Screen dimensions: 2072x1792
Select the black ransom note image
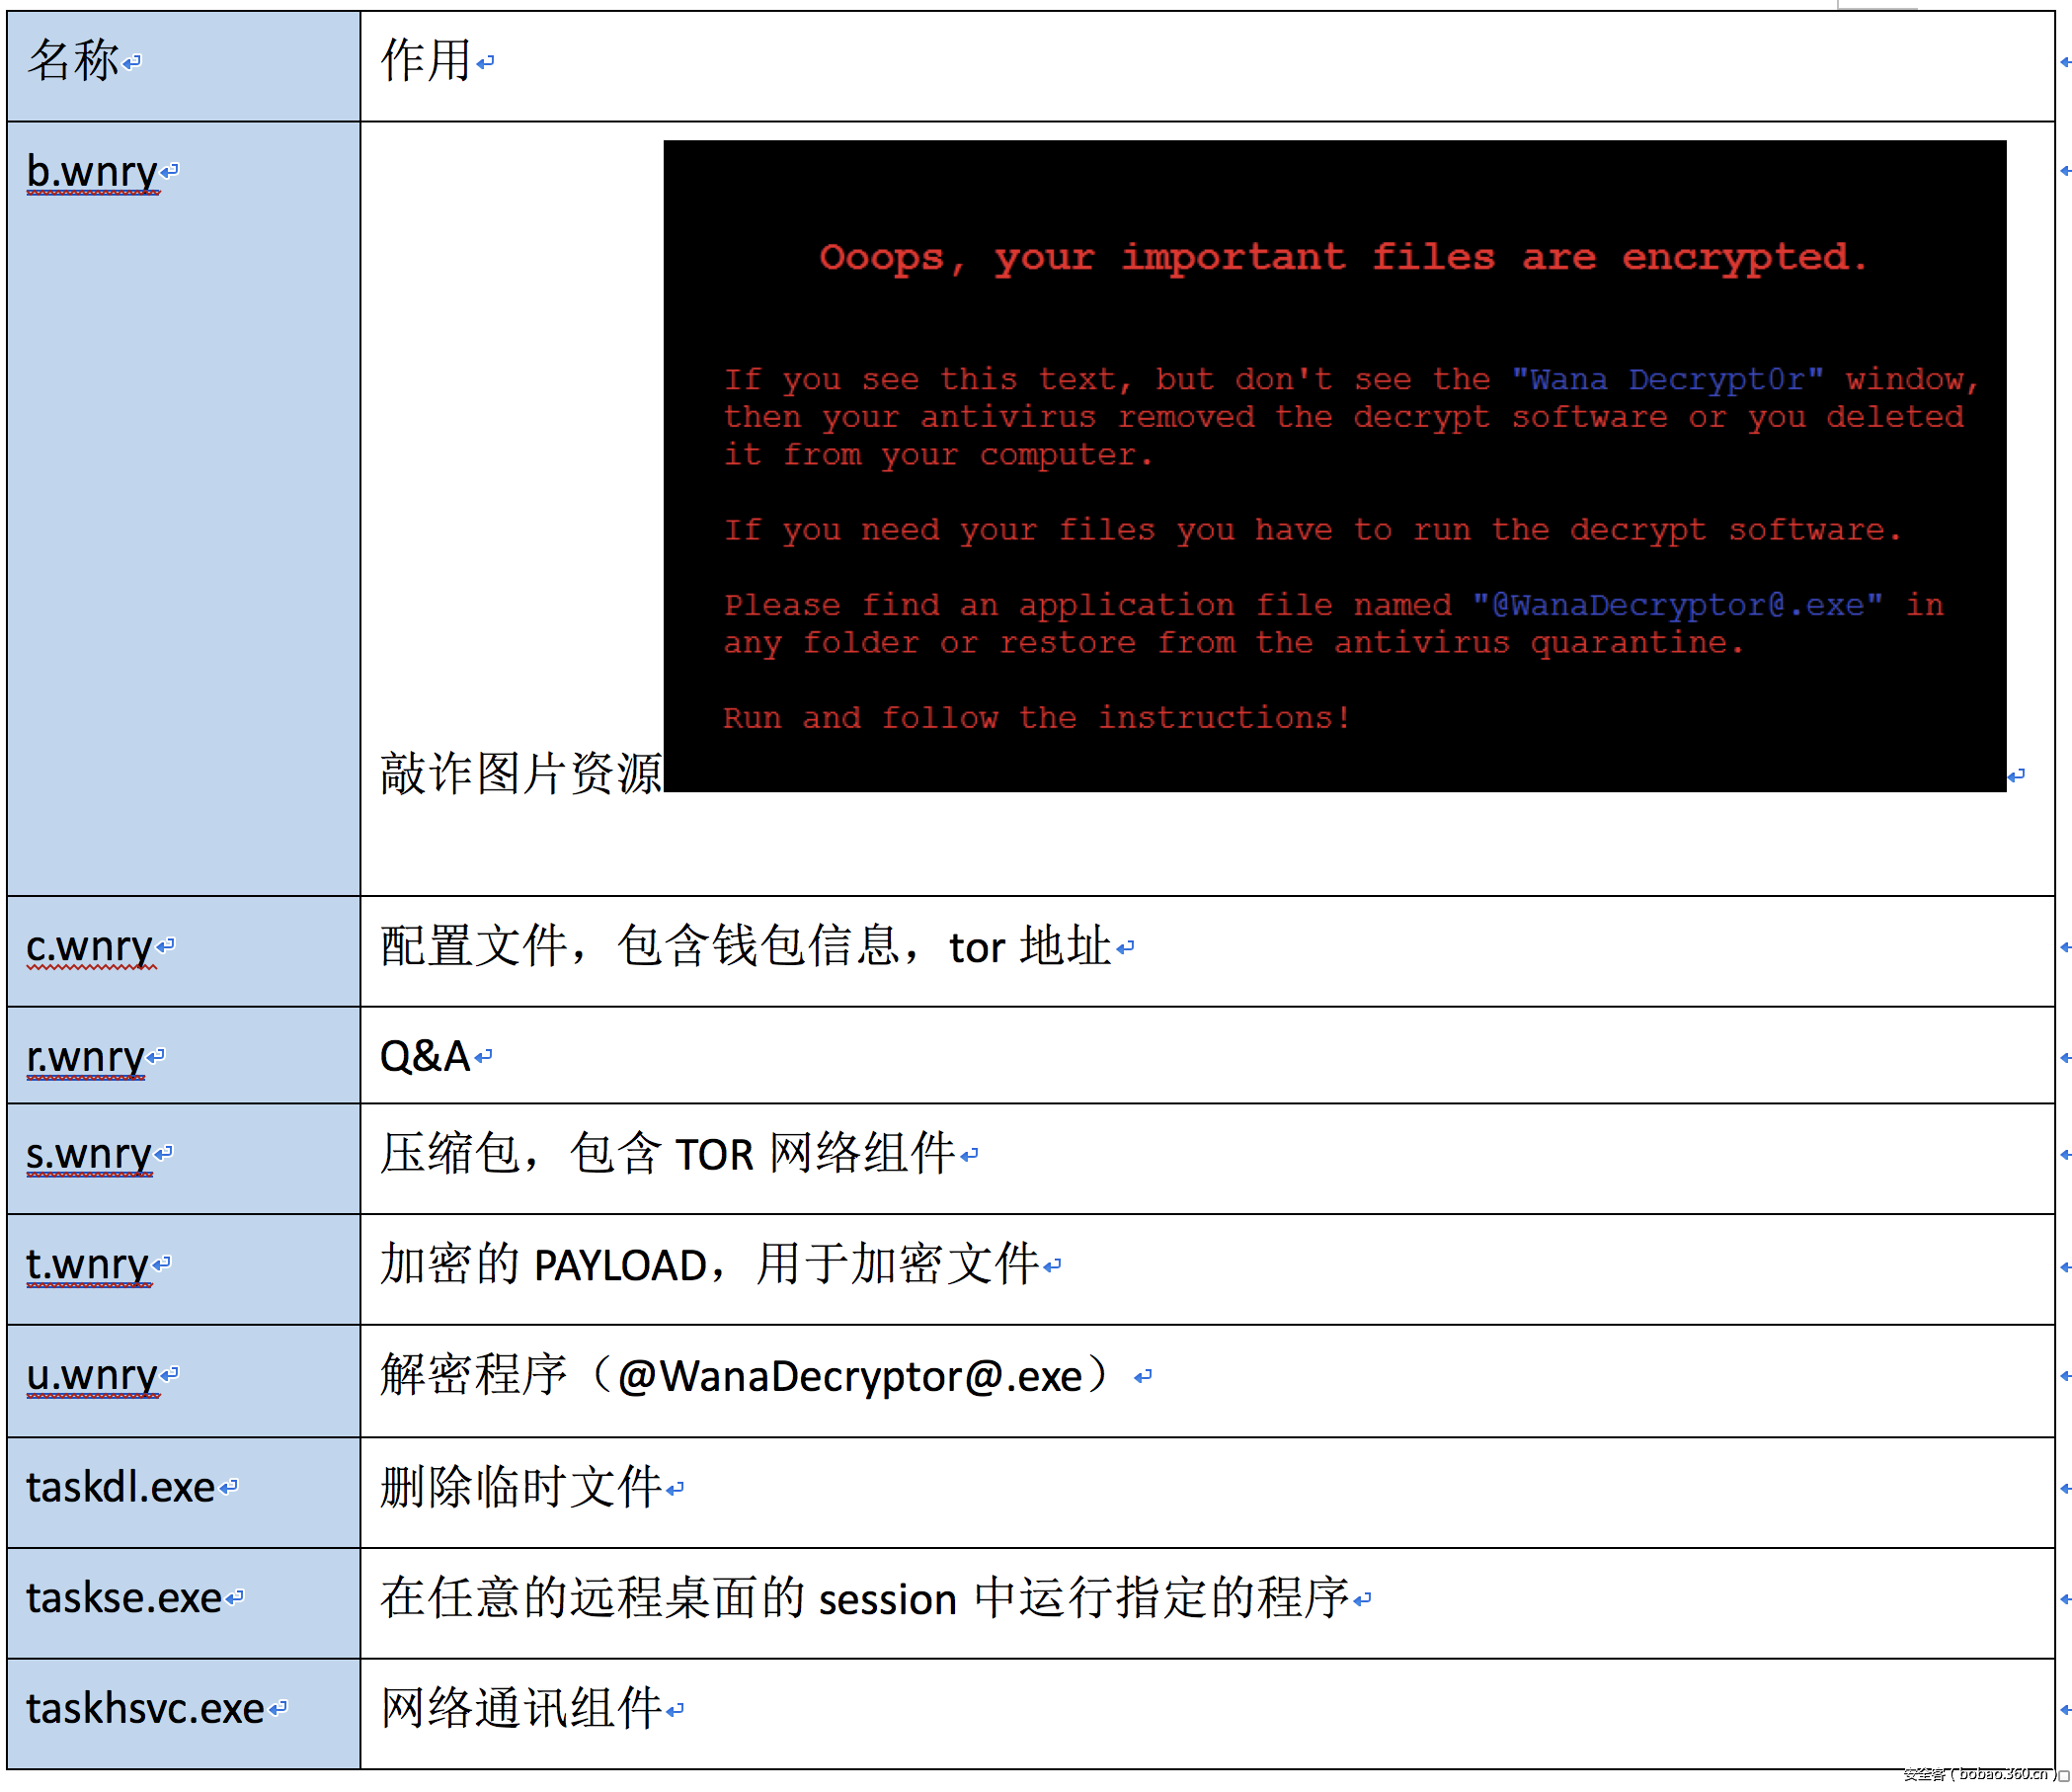1334,466
